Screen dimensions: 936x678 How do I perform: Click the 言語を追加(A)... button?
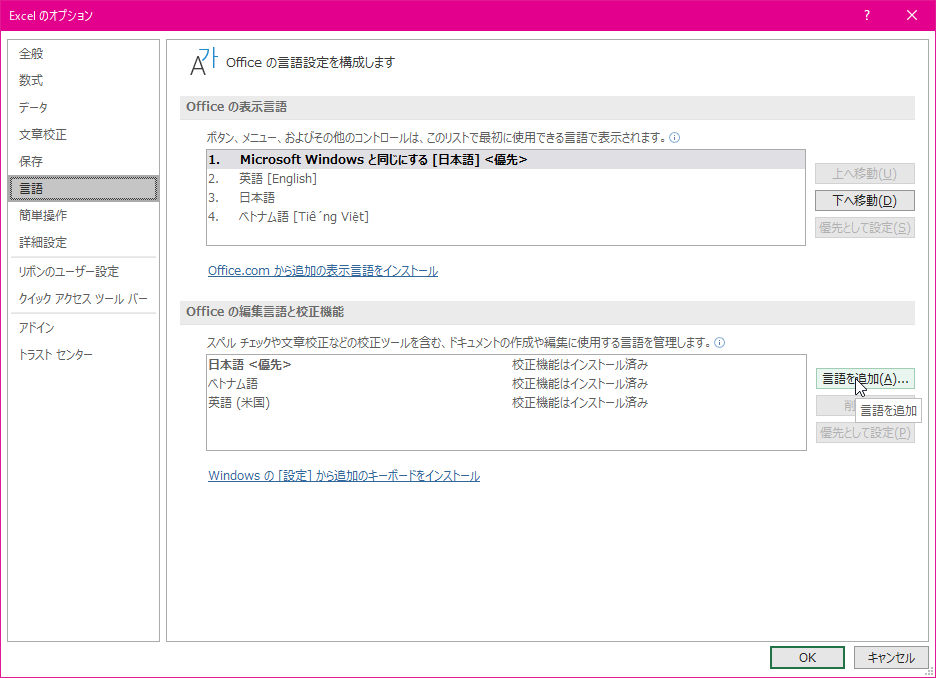click(x=865, y=379)
